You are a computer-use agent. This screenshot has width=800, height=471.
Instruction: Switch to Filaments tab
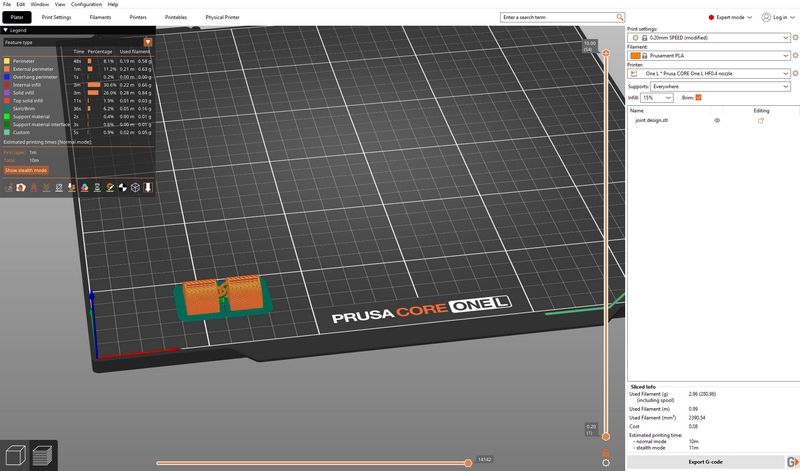tap(100, 17)
